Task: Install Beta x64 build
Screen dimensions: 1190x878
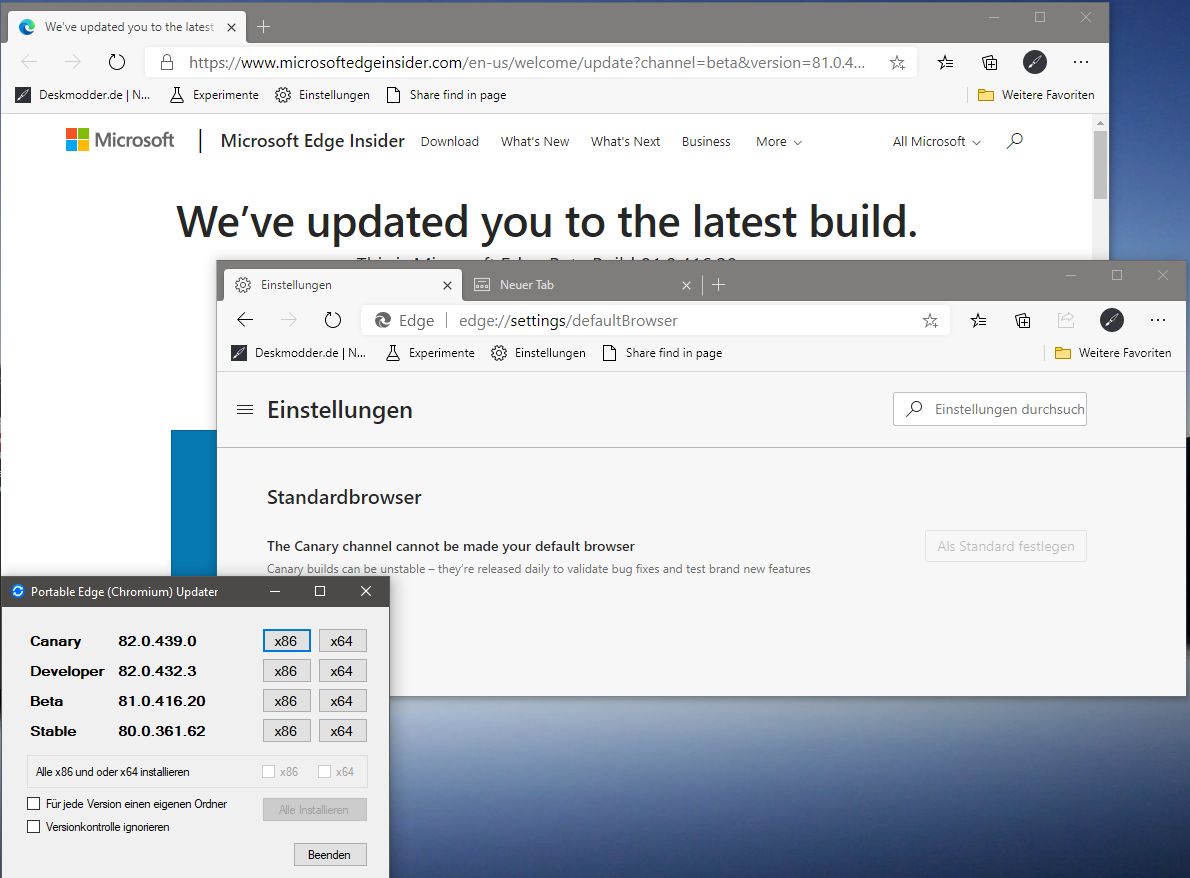Action: 342,701
